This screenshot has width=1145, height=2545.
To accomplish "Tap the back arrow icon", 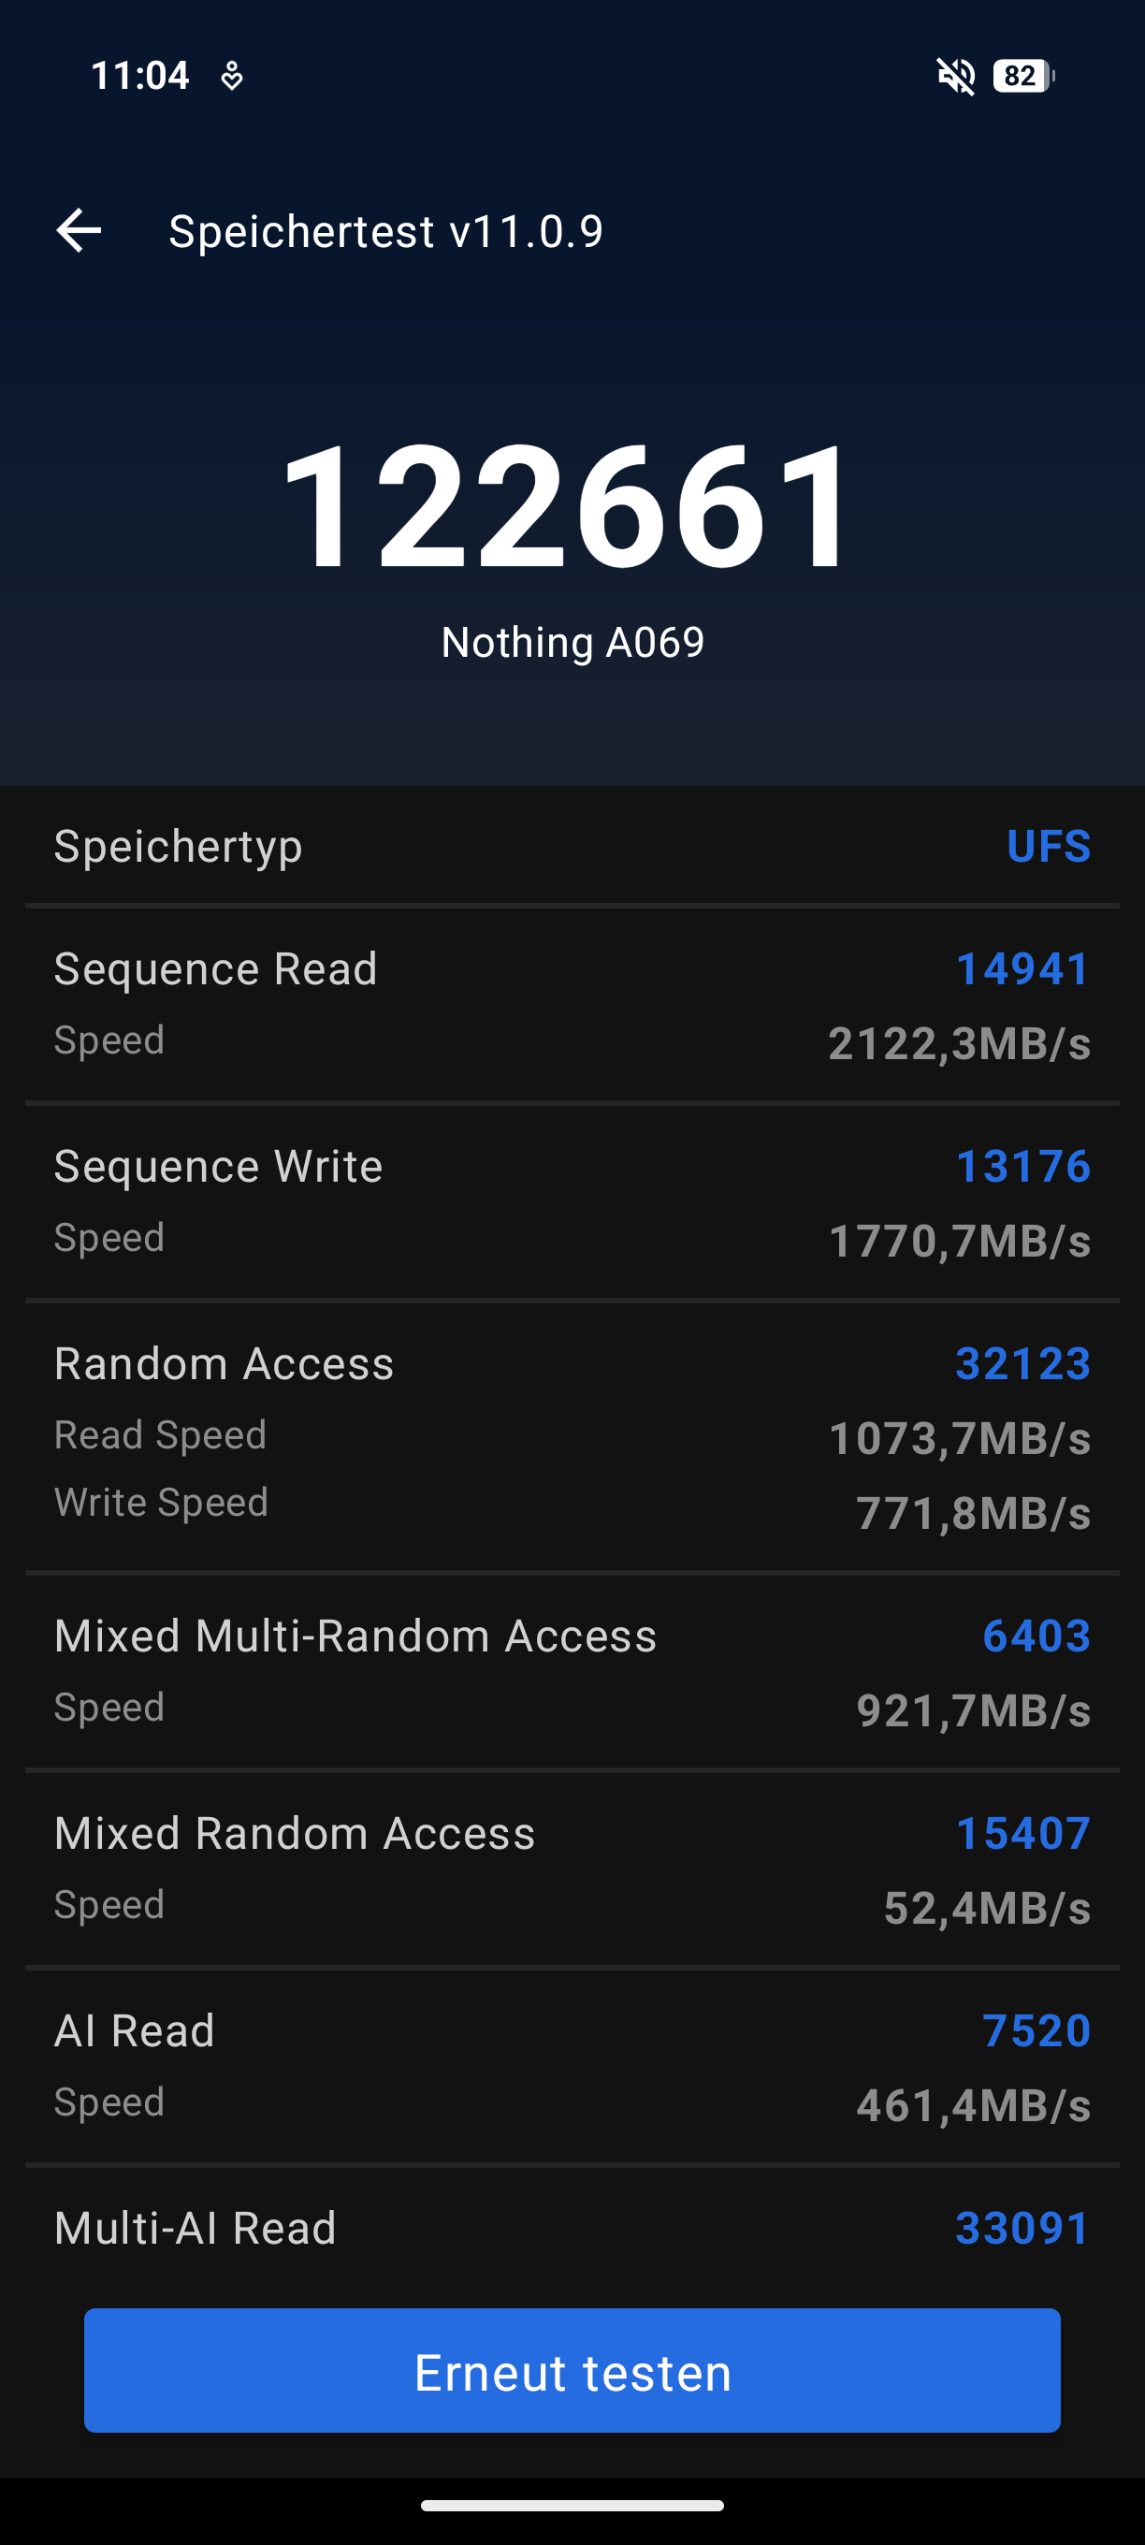I will point(79,231).
